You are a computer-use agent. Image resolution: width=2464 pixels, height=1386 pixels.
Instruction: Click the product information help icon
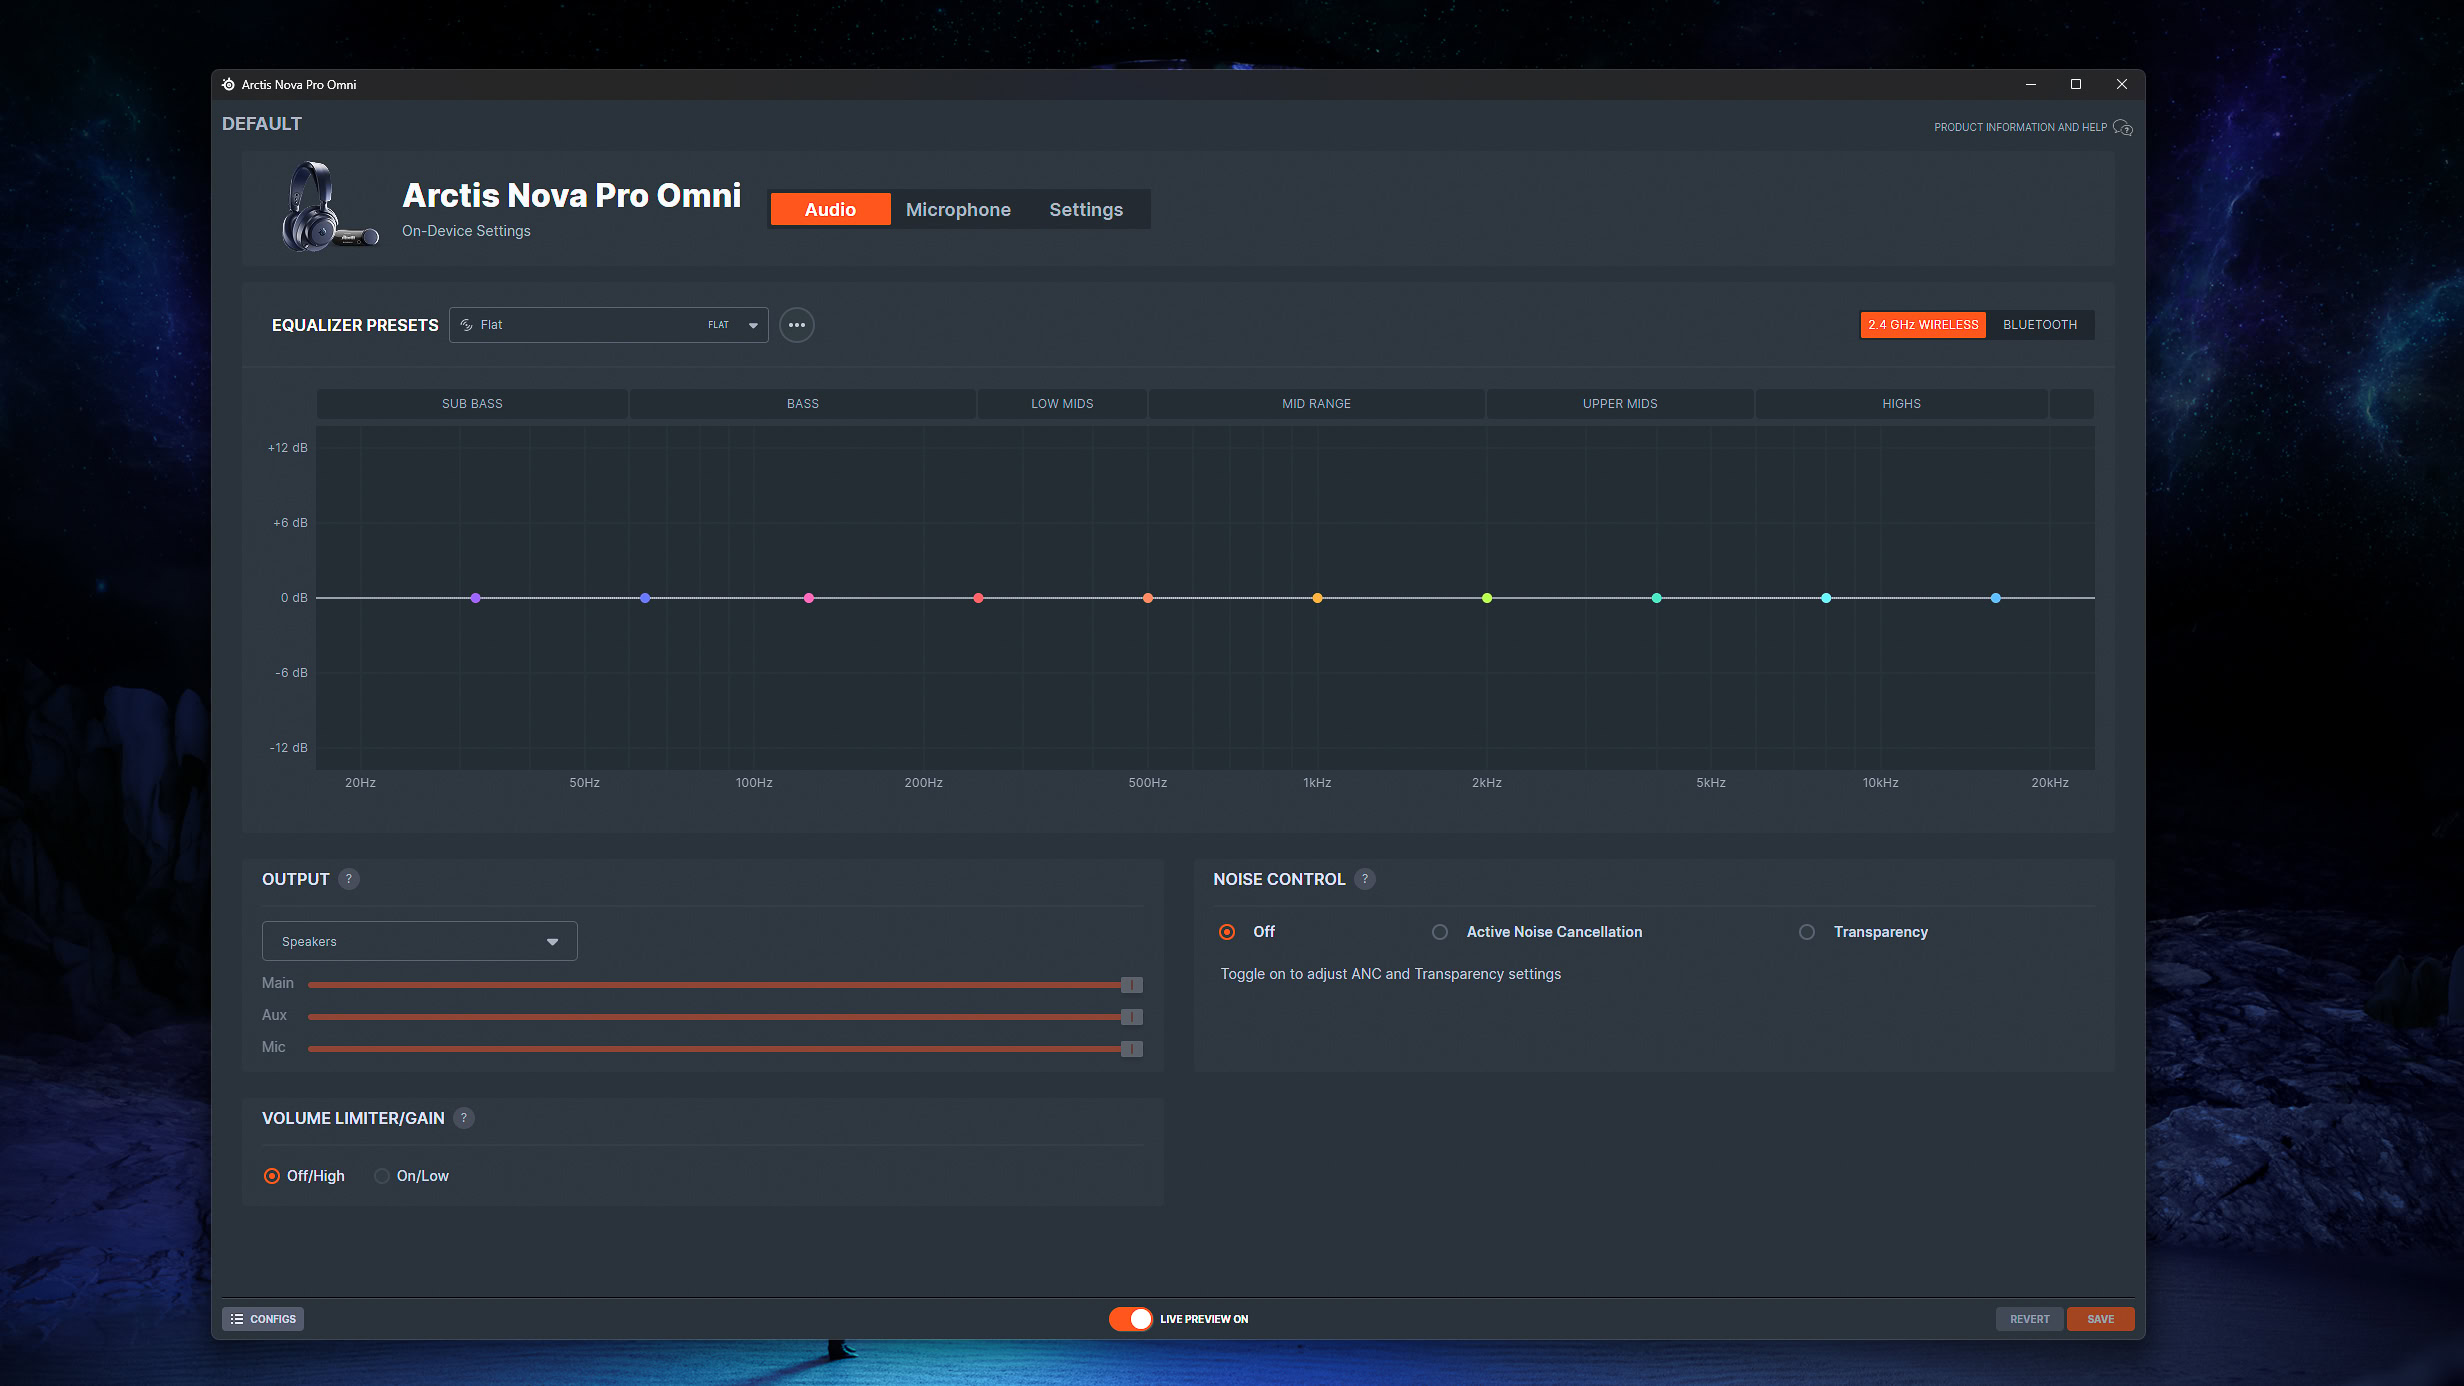tap(2122, 128)
